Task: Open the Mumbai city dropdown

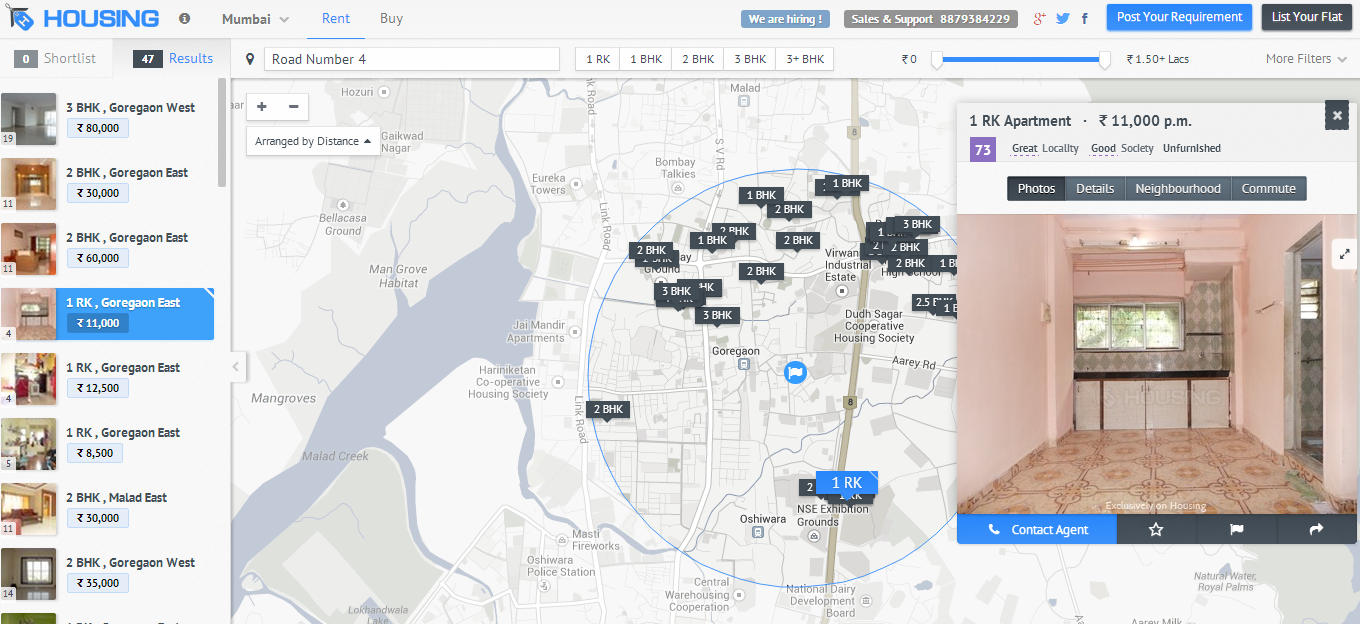Action: coord(255,19)
